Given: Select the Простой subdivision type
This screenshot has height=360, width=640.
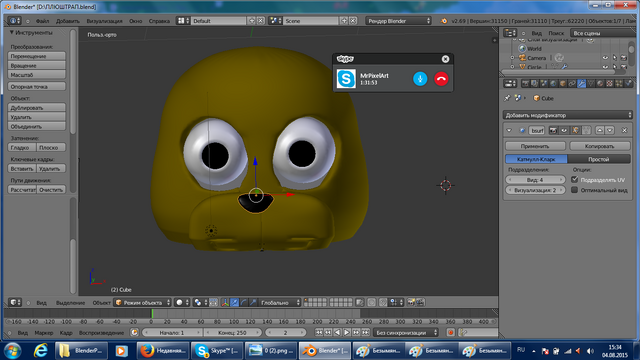Looking at the screenshot, I should (x=599, y=159).
